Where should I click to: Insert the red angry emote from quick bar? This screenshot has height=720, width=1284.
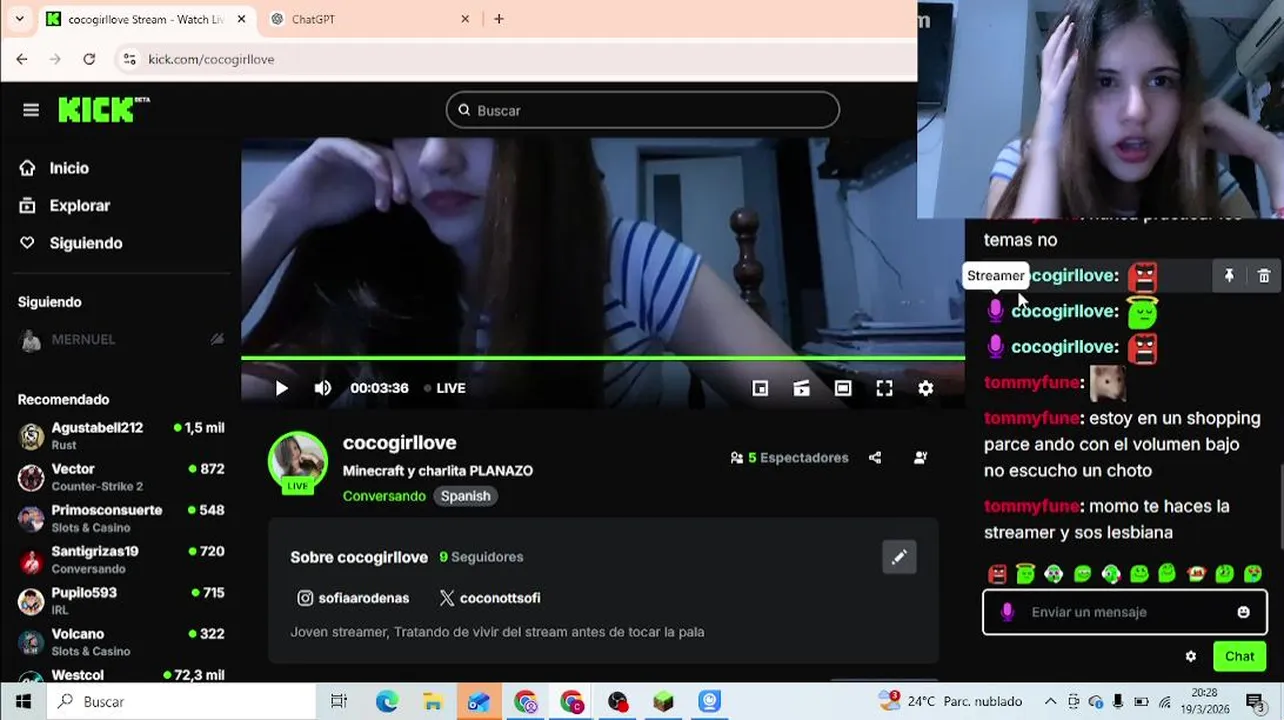click(997, 574)
